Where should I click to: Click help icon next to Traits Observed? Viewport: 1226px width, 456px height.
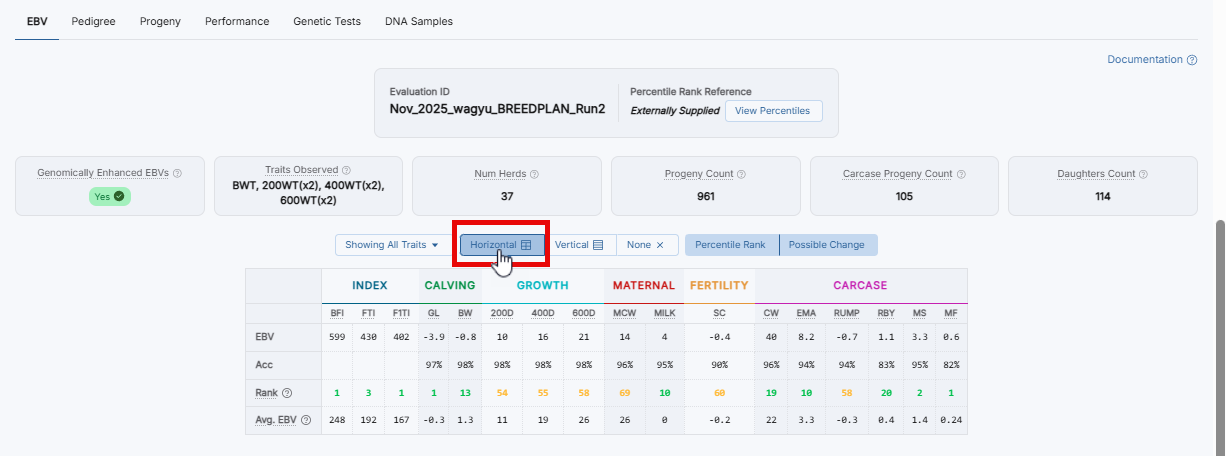coord(346,170)
